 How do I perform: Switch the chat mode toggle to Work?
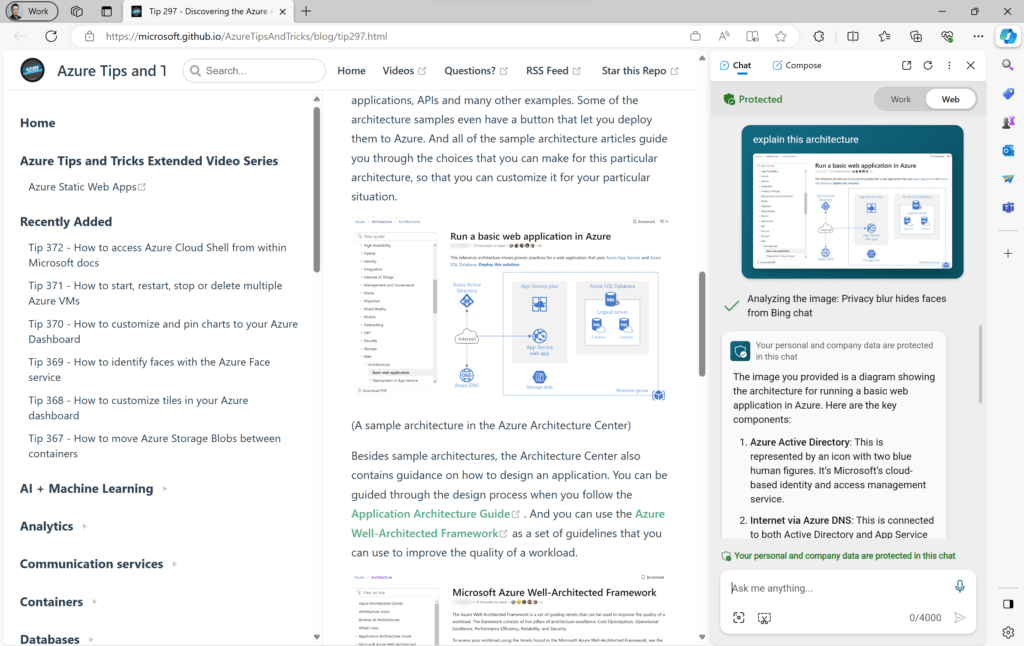point(900,100)
